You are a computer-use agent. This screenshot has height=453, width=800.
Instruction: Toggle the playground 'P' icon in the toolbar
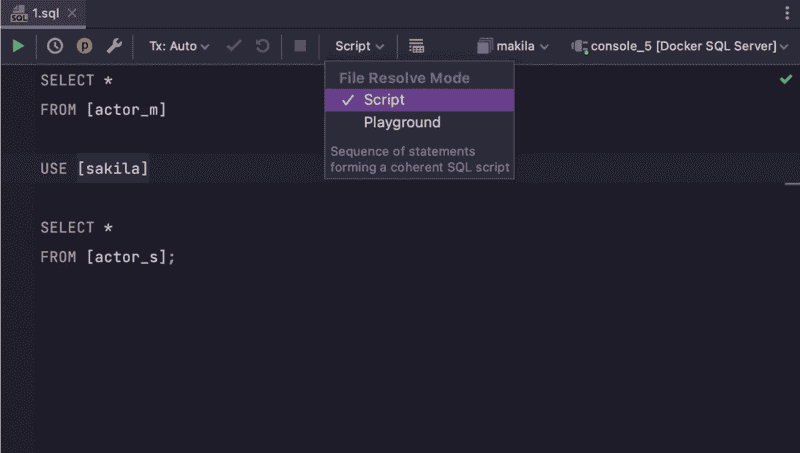pyautogui.click(x=84, y=46)
